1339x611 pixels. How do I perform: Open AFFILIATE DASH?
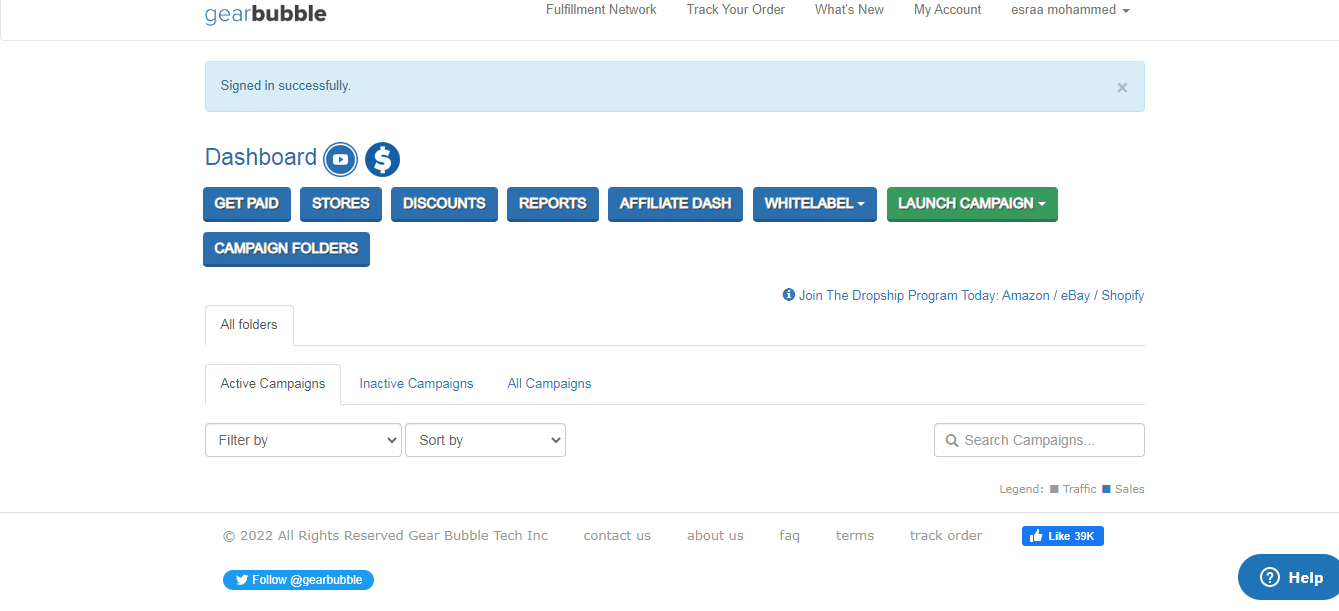(x=675, y=203)
